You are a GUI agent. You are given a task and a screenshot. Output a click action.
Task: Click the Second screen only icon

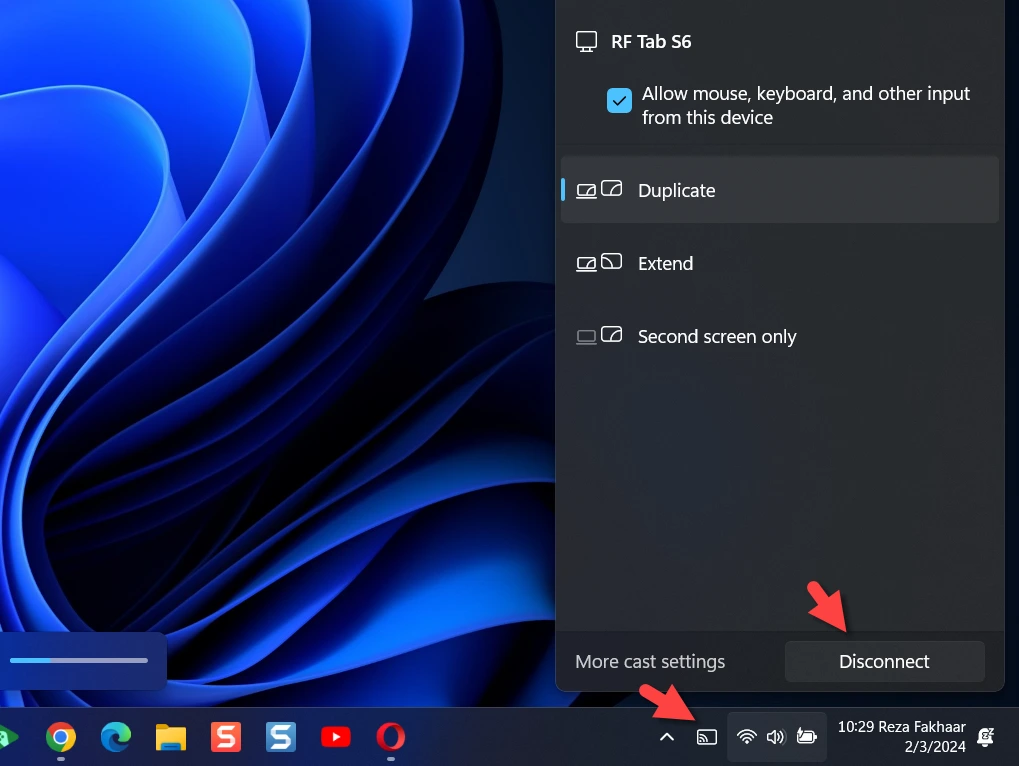click(x=599, y=336)
